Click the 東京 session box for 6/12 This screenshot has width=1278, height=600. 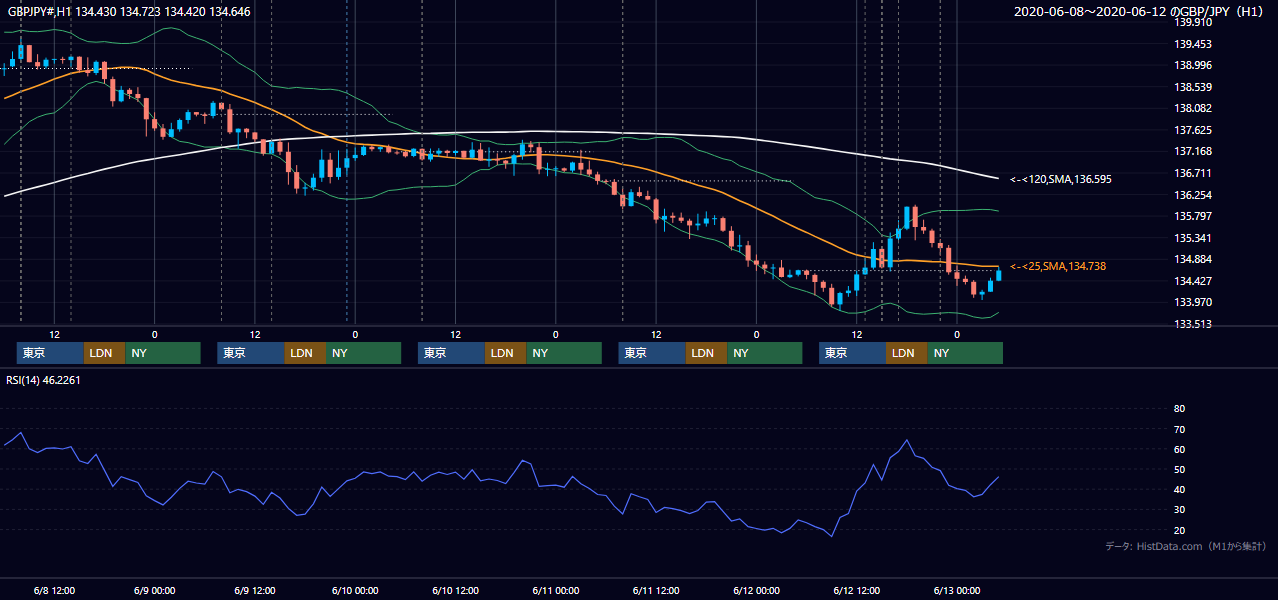coord(852,353)
